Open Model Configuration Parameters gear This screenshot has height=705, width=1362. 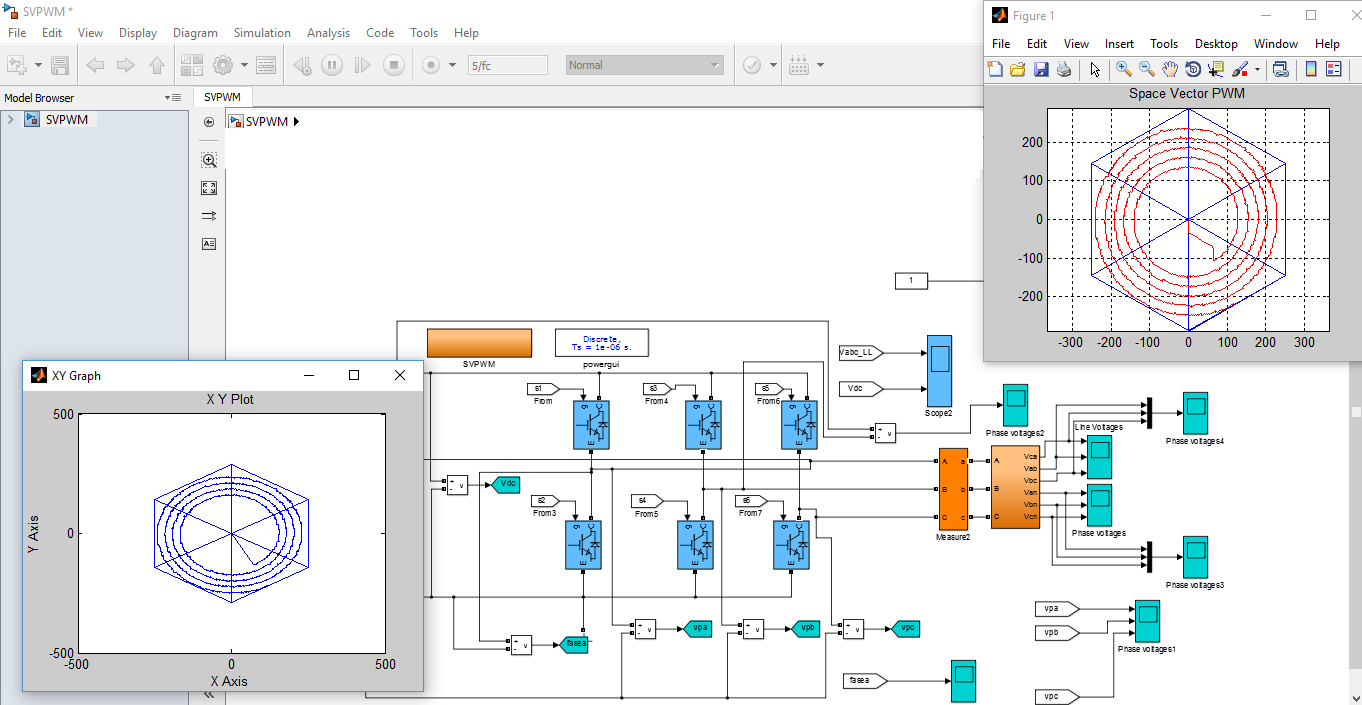222,65
